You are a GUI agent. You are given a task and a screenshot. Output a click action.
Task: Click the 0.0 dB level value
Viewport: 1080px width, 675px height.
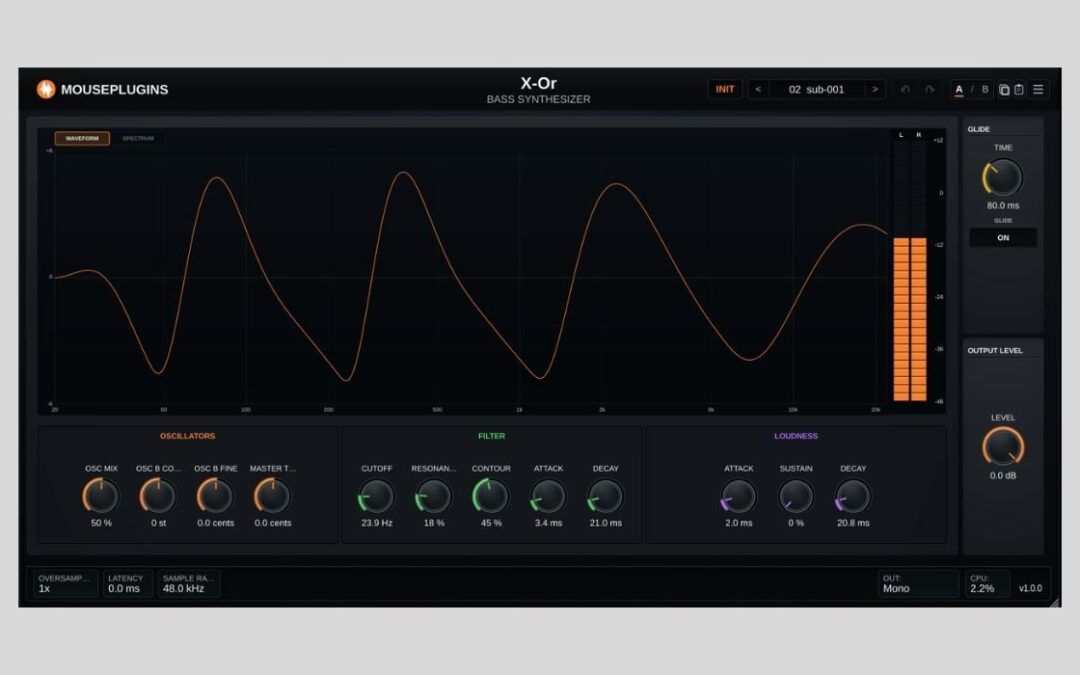(x=1003, y=475)
